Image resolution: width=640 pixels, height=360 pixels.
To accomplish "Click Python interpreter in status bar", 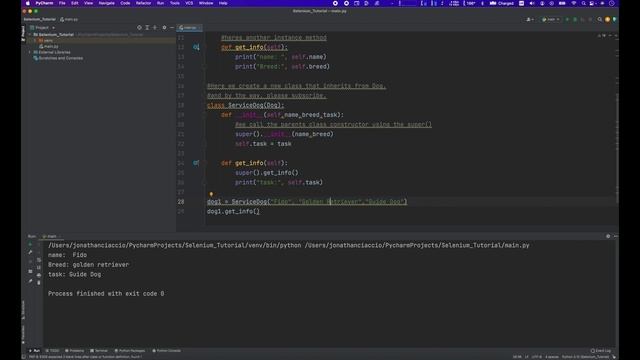I will coord(585,357).
